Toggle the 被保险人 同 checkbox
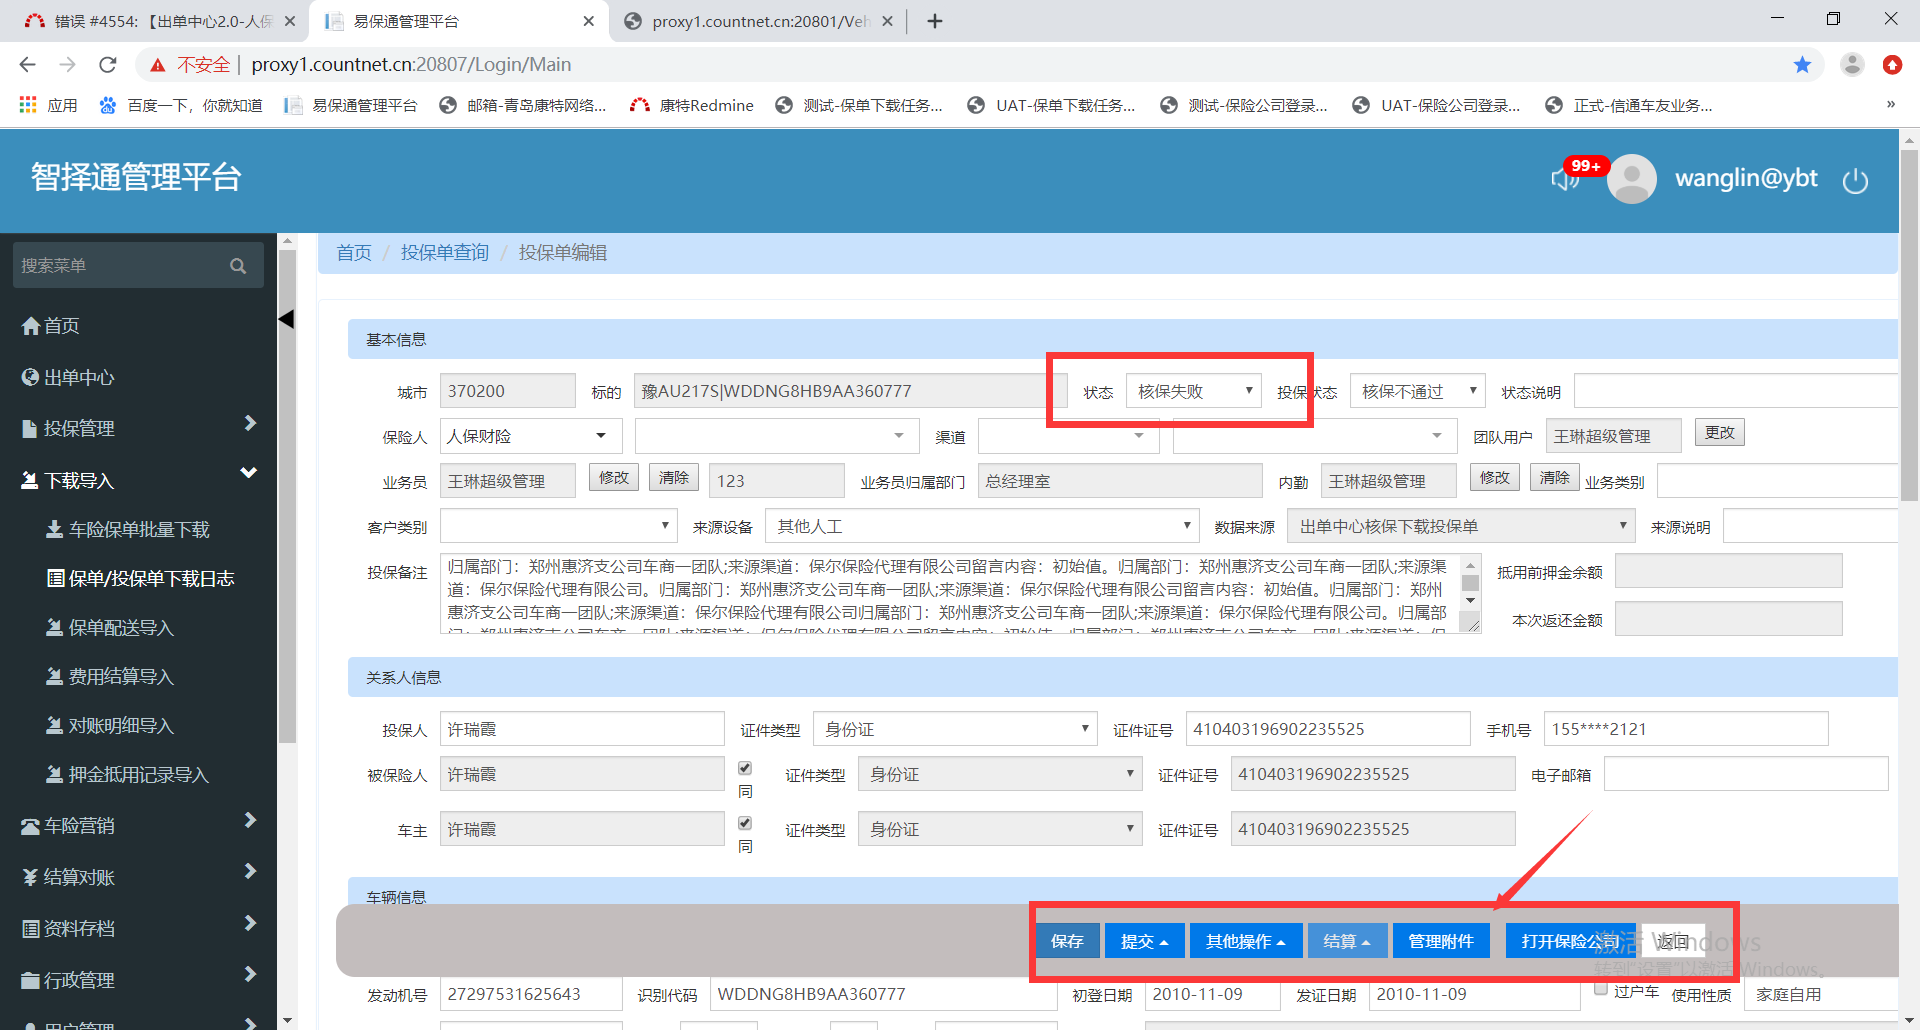 click(745, 769)
